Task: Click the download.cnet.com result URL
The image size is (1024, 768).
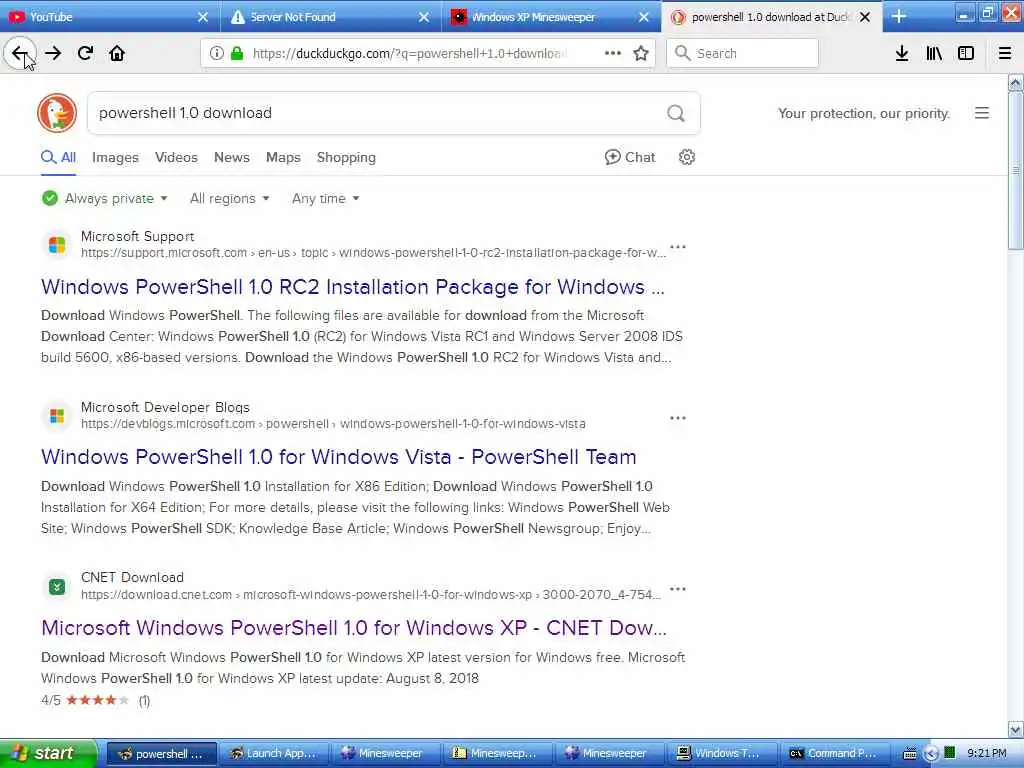Action: (371, 595)
